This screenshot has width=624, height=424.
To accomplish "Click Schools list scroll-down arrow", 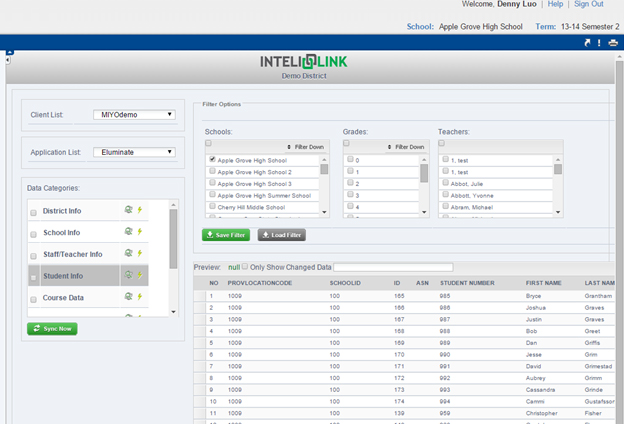I will [324, 212].
